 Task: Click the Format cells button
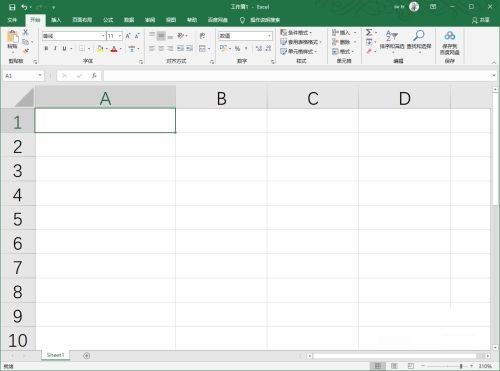(x=343, y=51)
